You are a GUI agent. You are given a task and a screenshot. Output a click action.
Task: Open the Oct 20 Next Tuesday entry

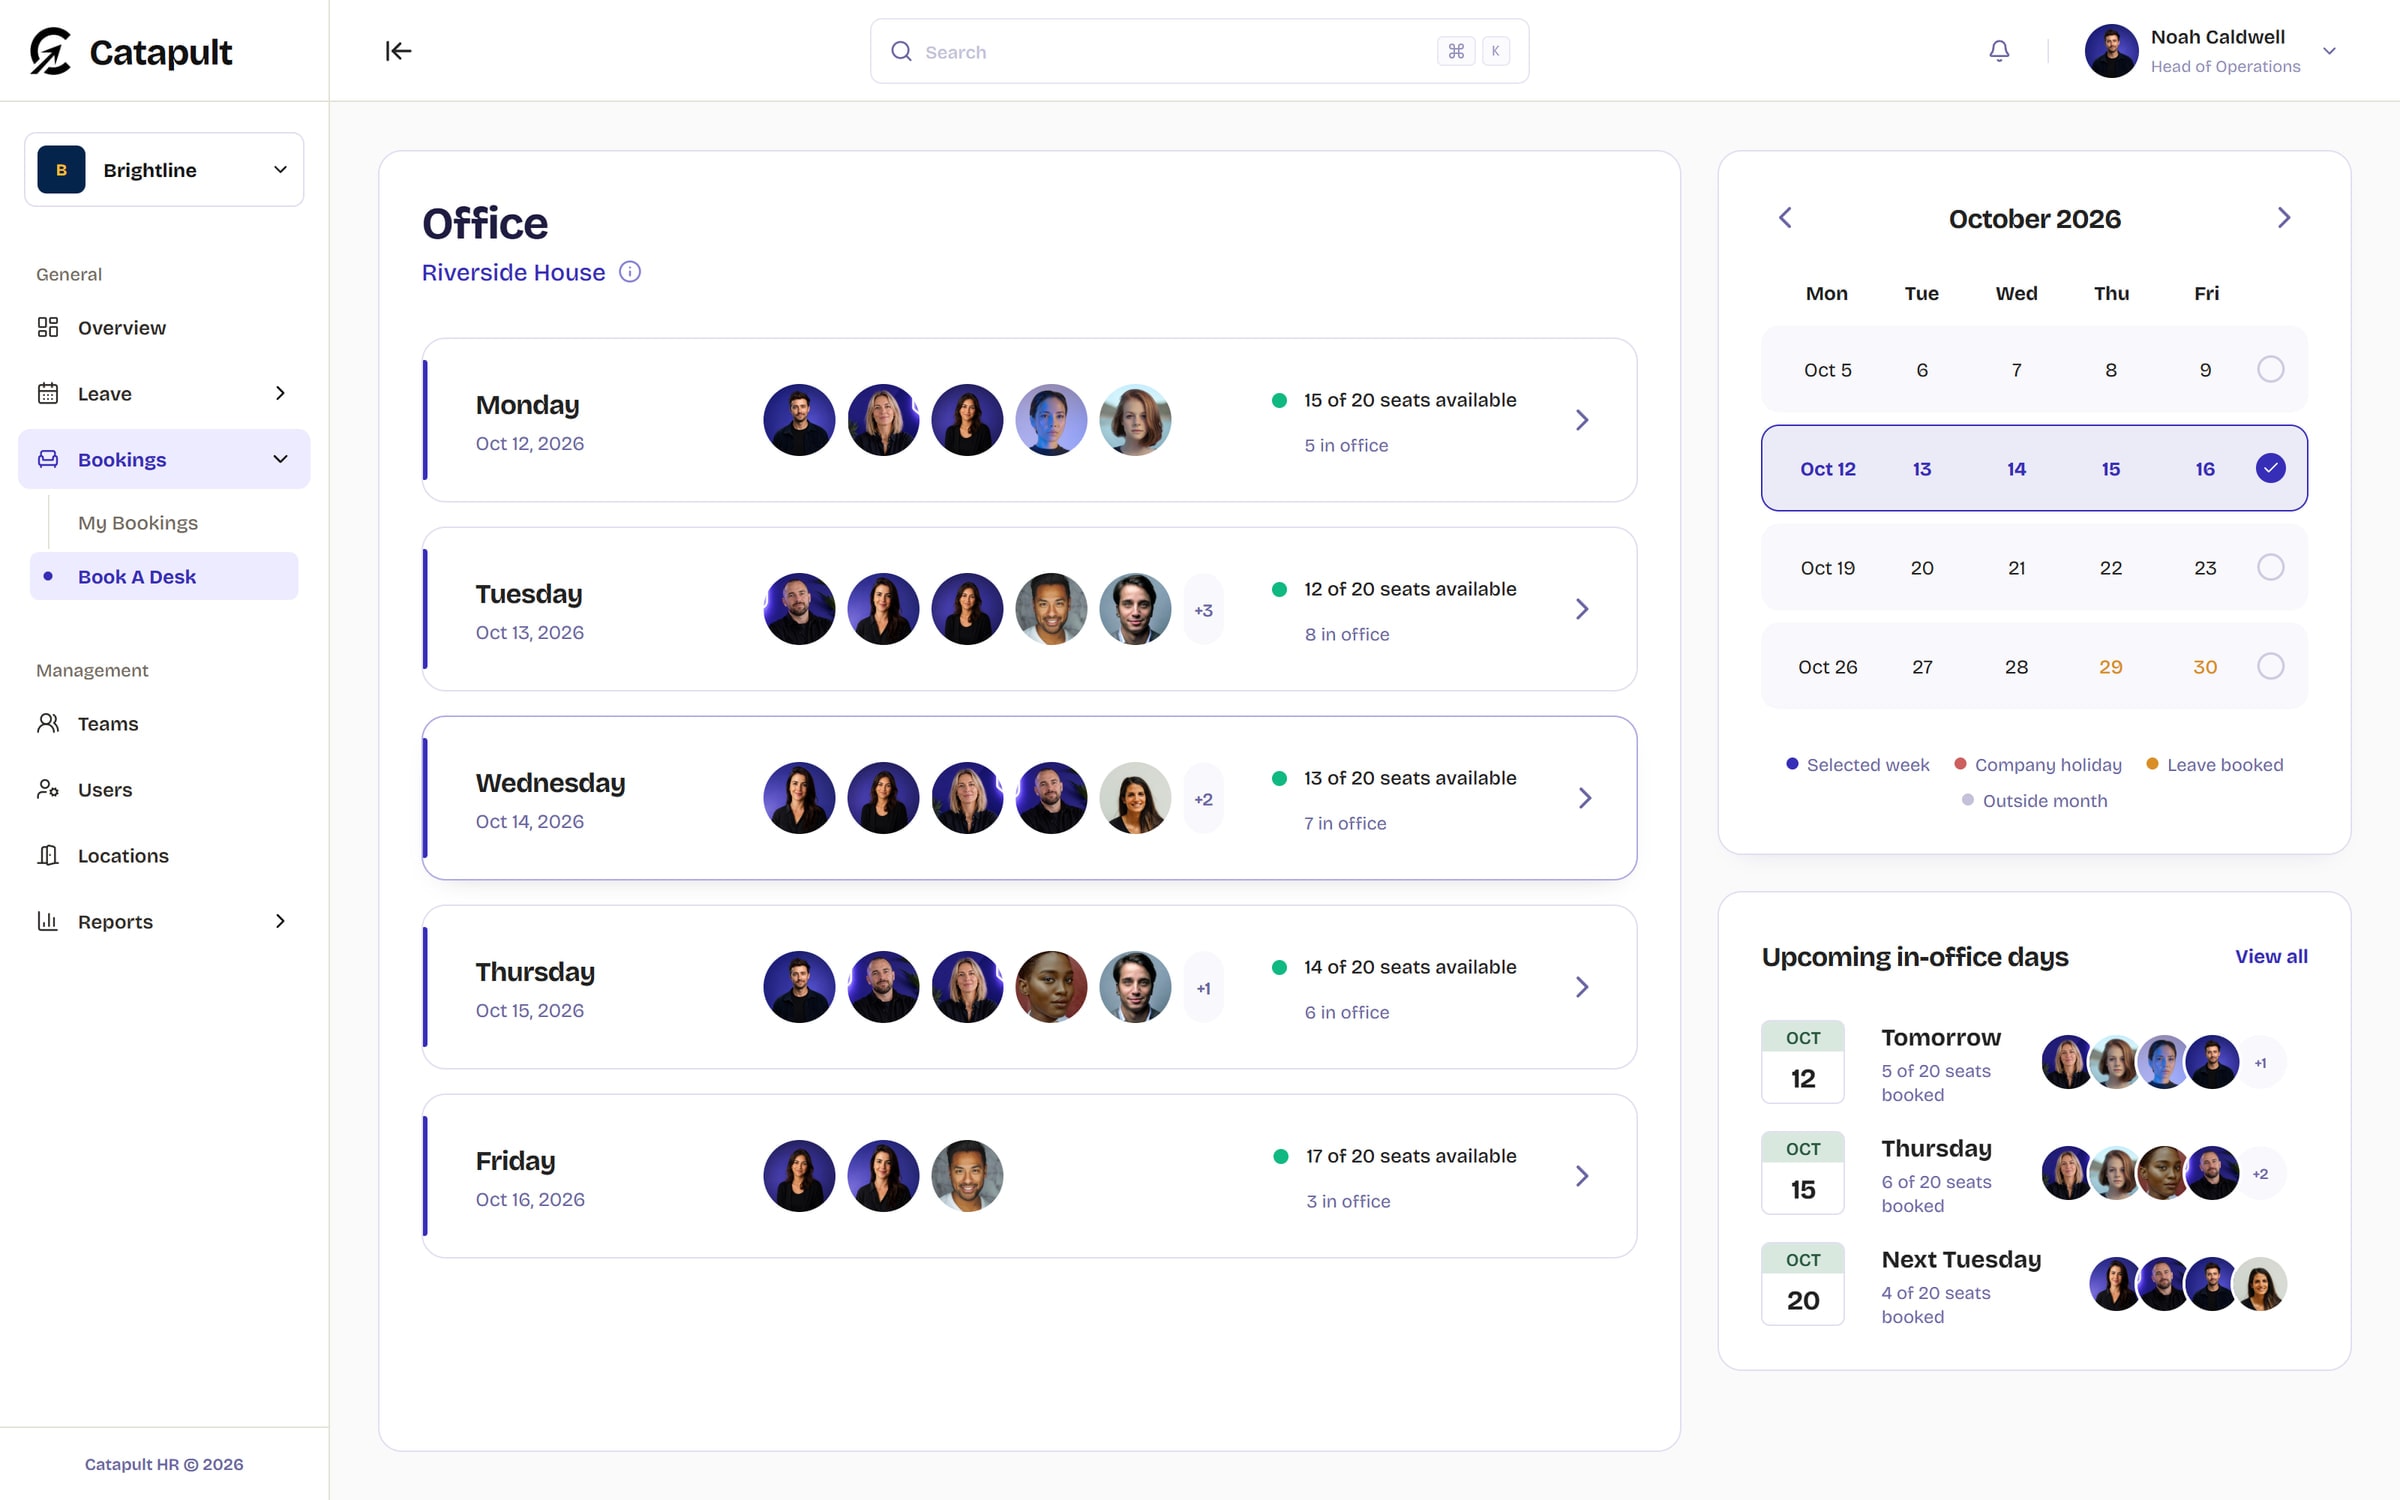click(2034, 1284)
